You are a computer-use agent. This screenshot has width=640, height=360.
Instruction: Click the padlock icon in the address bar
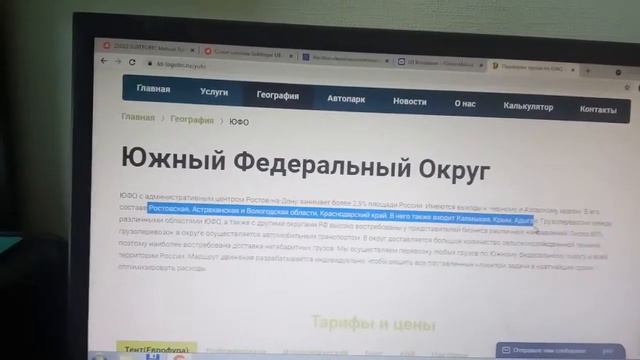pos(150,64)
